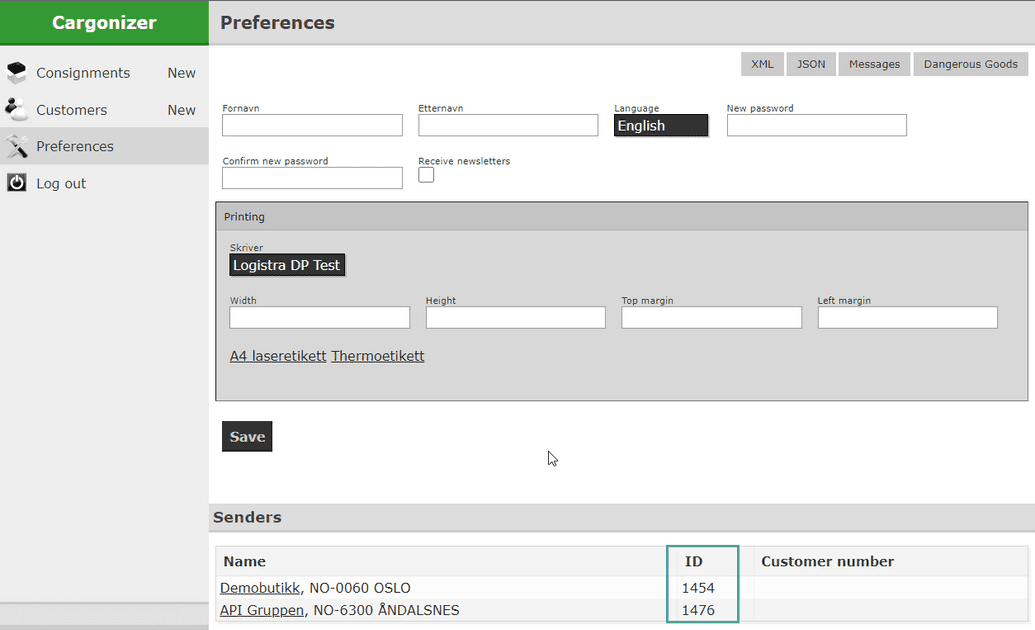Open the Dangerous Goods tab

pos(970,64)
